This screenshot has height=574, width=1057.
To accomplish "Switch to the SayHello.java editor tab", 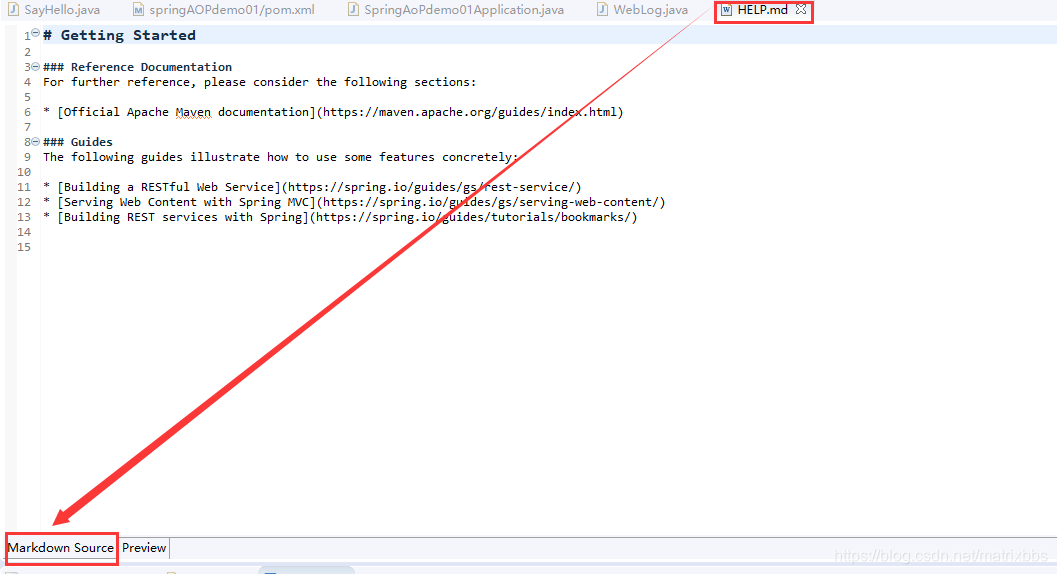I will (x=55, y=10).
